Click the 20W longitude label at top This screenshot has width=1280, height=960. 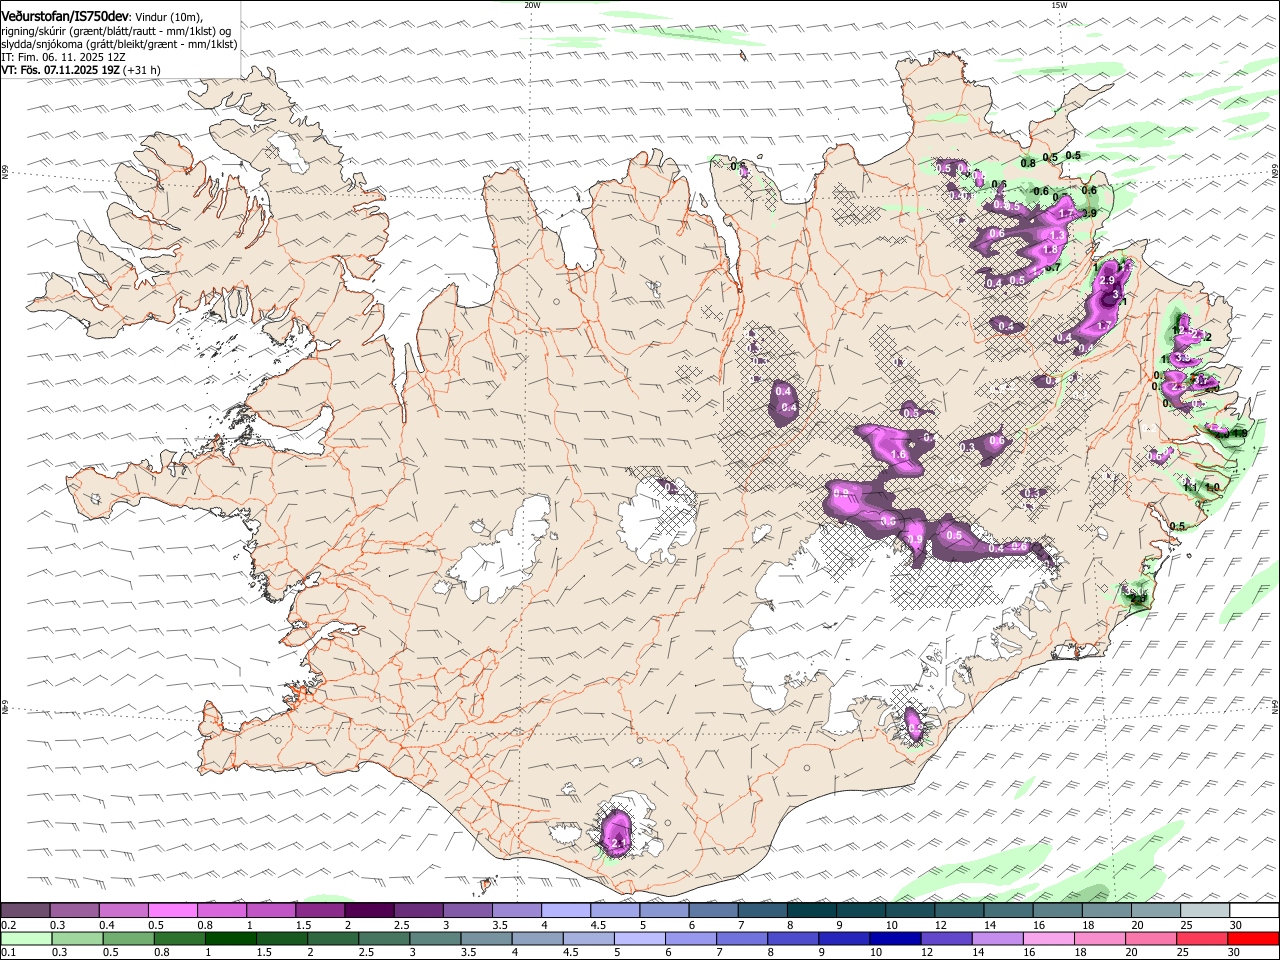[532, 5]
